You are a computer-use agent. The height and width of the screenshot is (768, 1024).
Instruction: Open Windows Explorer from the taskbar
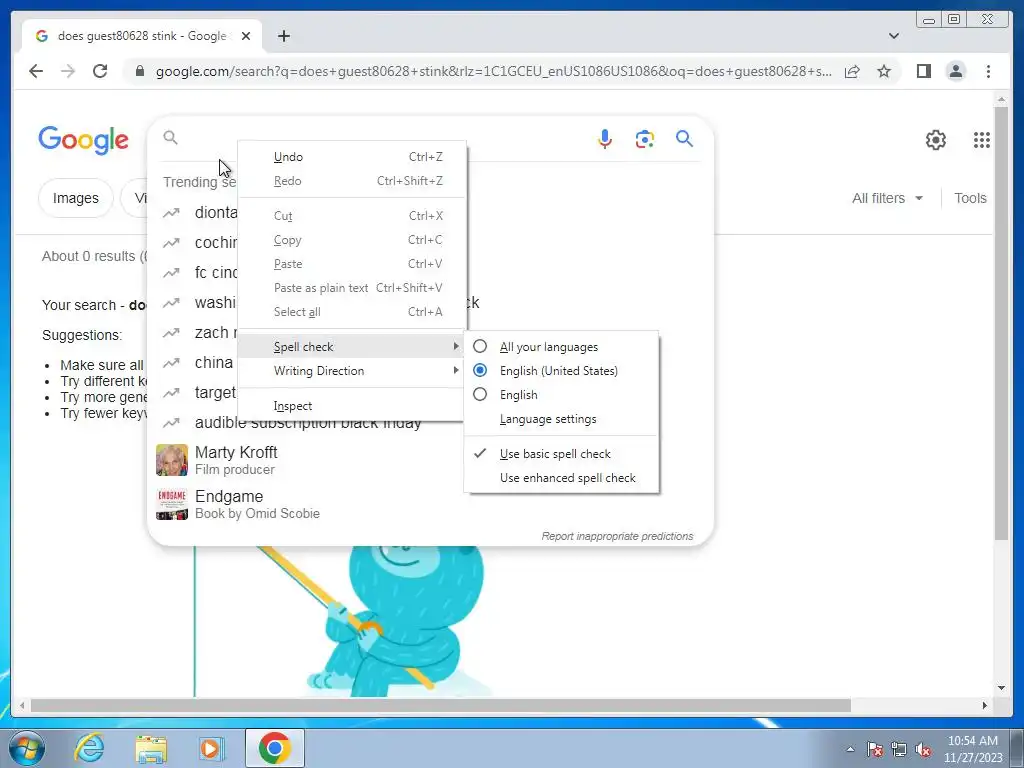(x=151, y=748)
